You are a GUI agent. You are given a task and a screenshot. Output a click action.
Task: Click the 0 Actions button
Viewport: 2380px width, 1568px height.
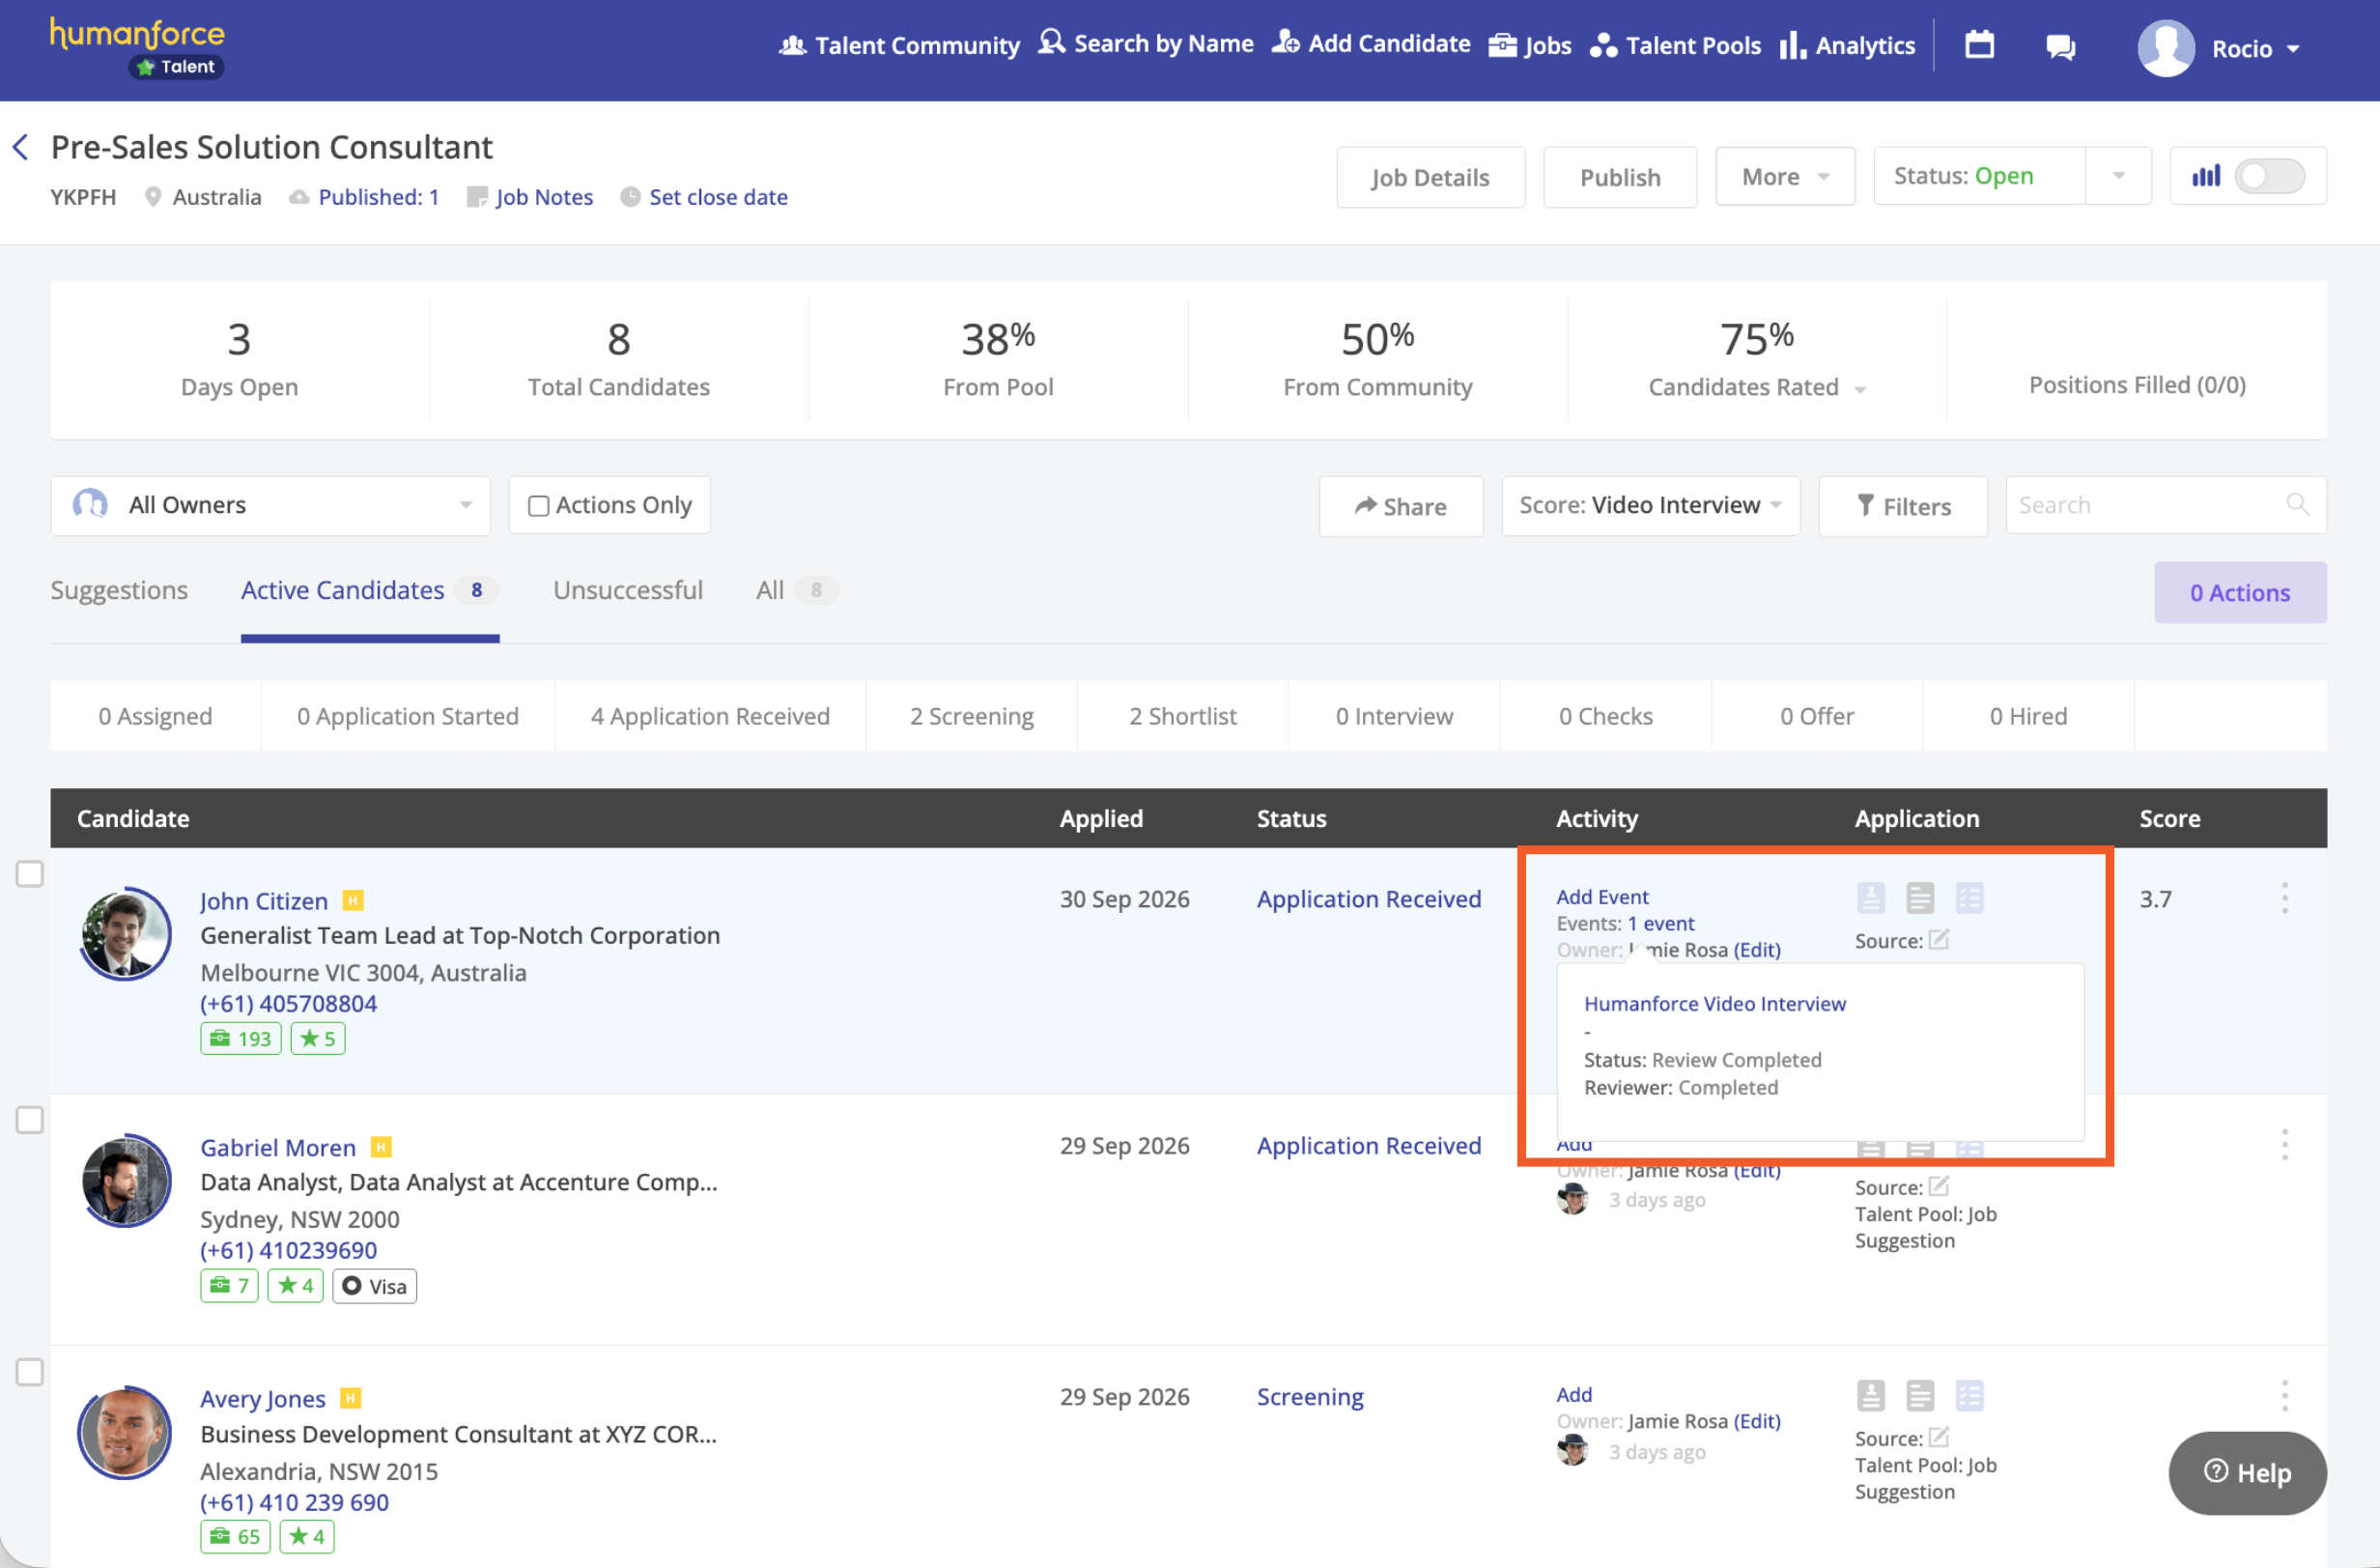pyautogui.click(x=2240, y=592)
